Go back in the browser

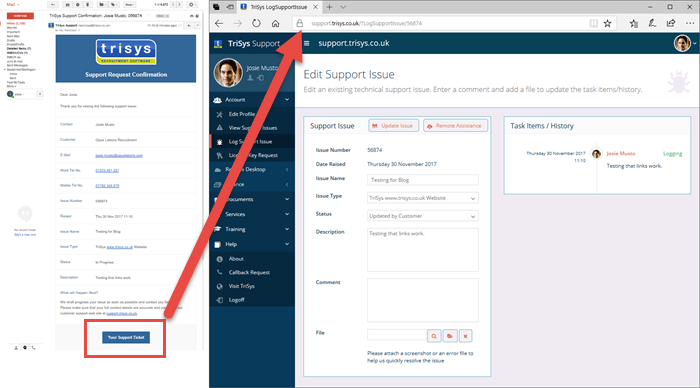pyautogui.click(x=219, y=23)
